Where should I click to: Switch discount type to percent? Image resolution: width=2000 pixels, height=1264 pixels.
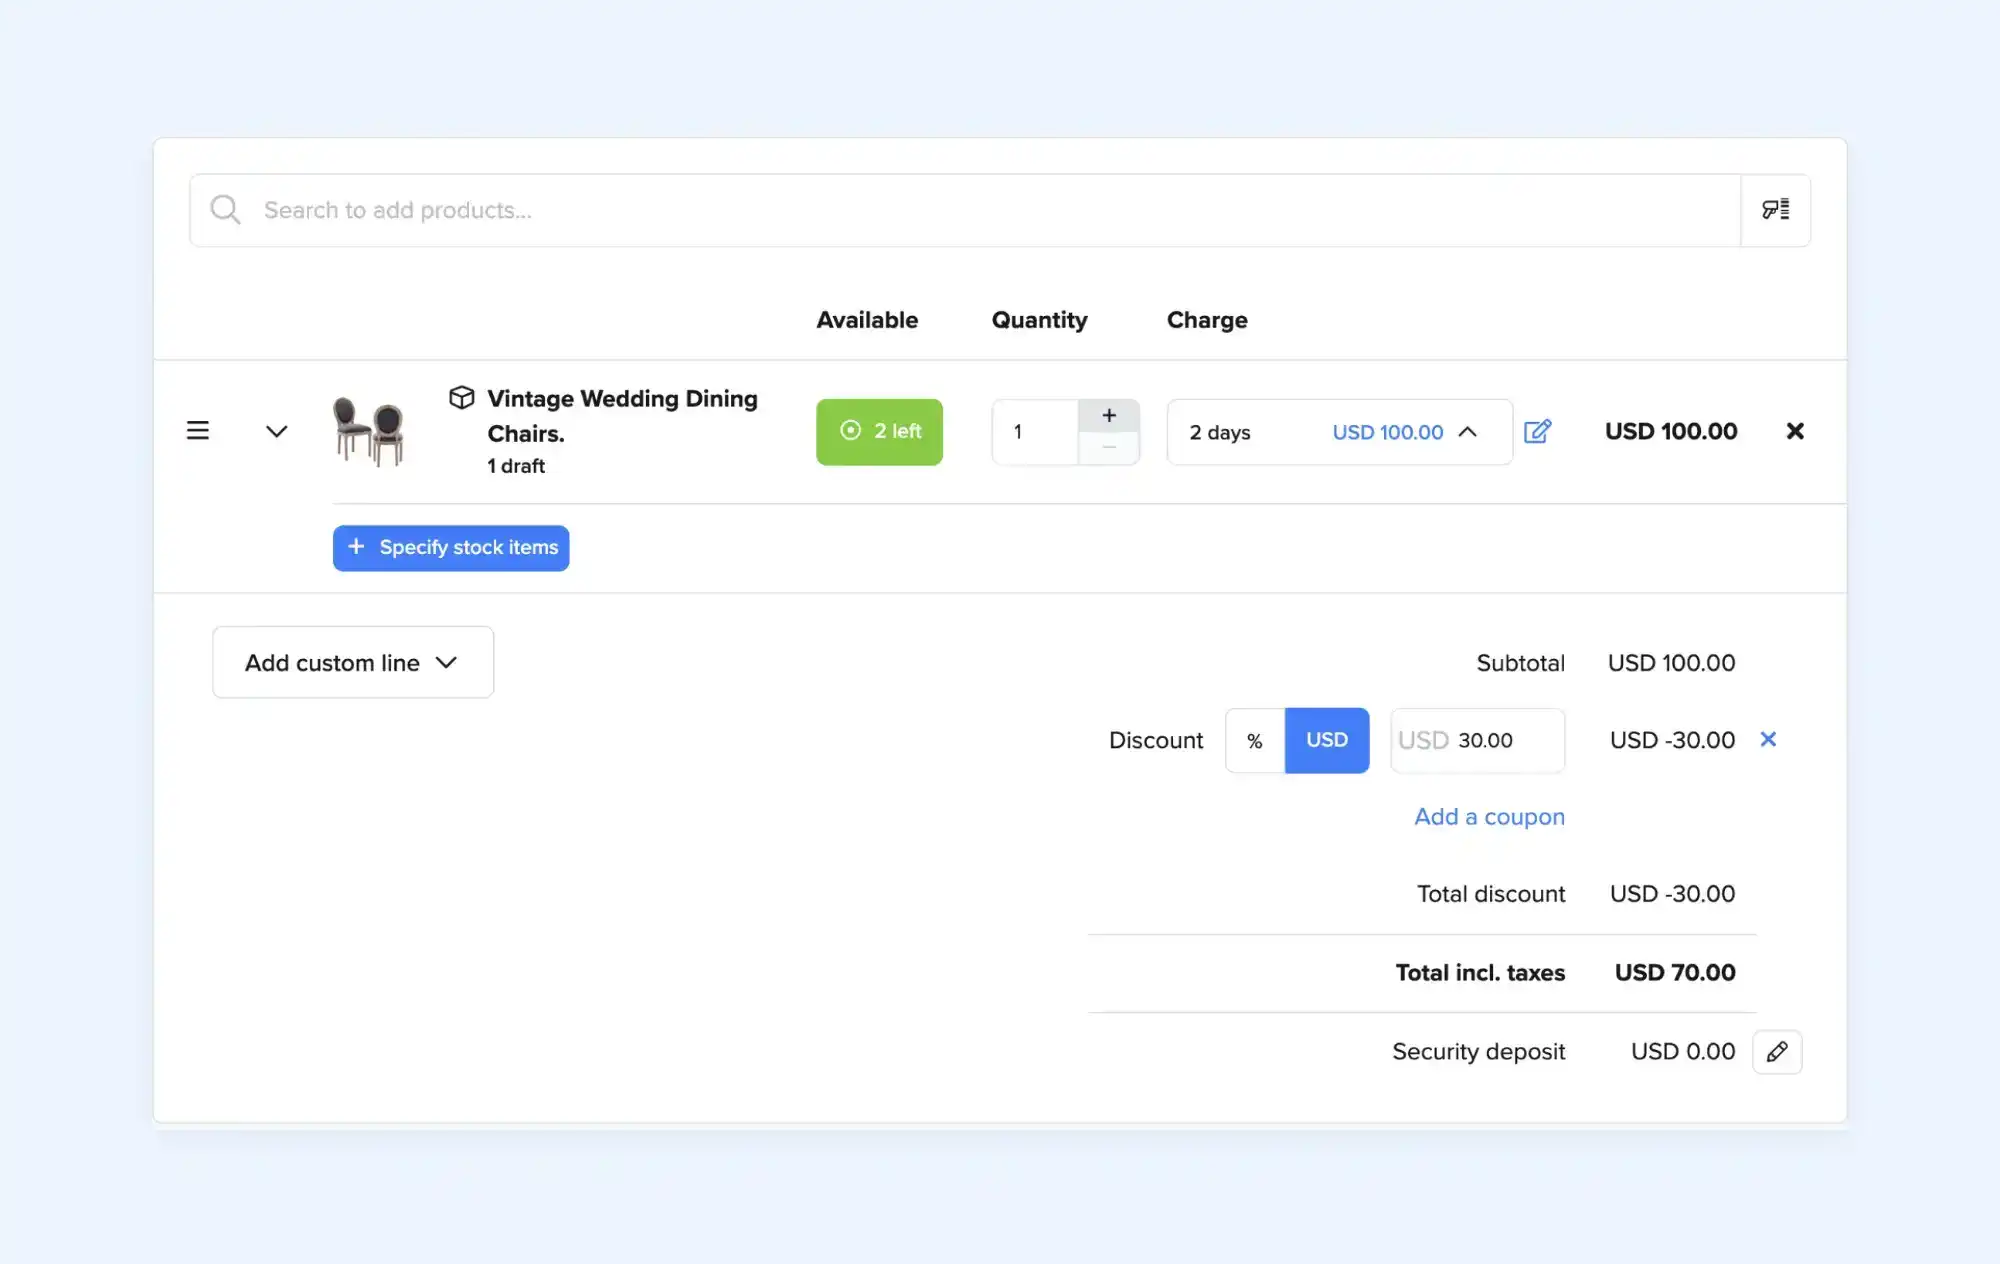tap(1255, 741)
